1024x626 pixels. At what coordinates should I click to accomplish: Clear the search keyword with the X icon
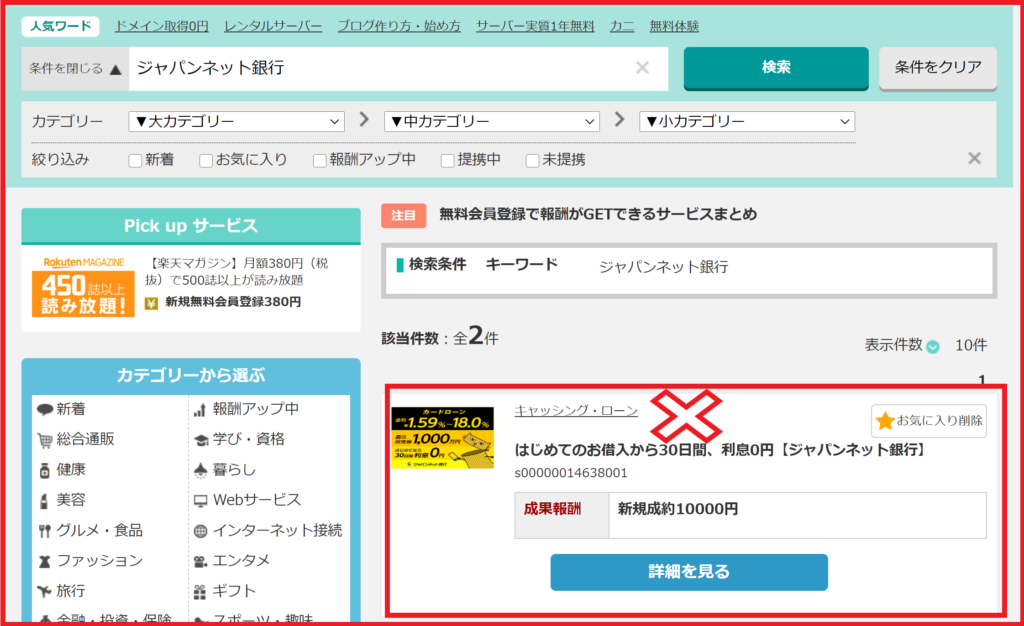(643, 67)
